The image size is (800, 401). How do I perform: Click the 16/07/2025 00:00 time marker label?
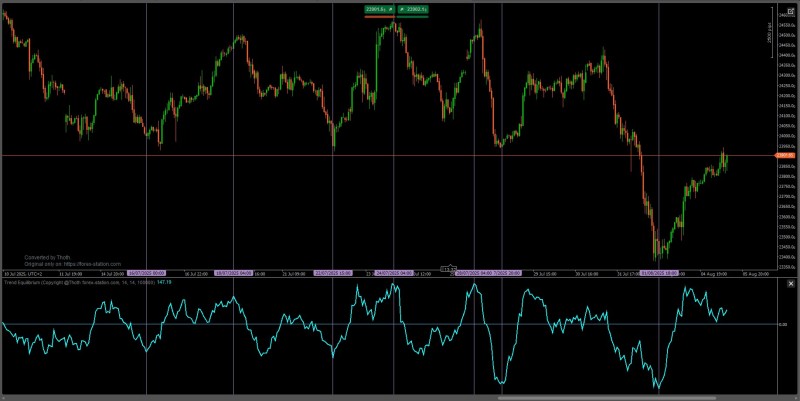coord(146,273)
